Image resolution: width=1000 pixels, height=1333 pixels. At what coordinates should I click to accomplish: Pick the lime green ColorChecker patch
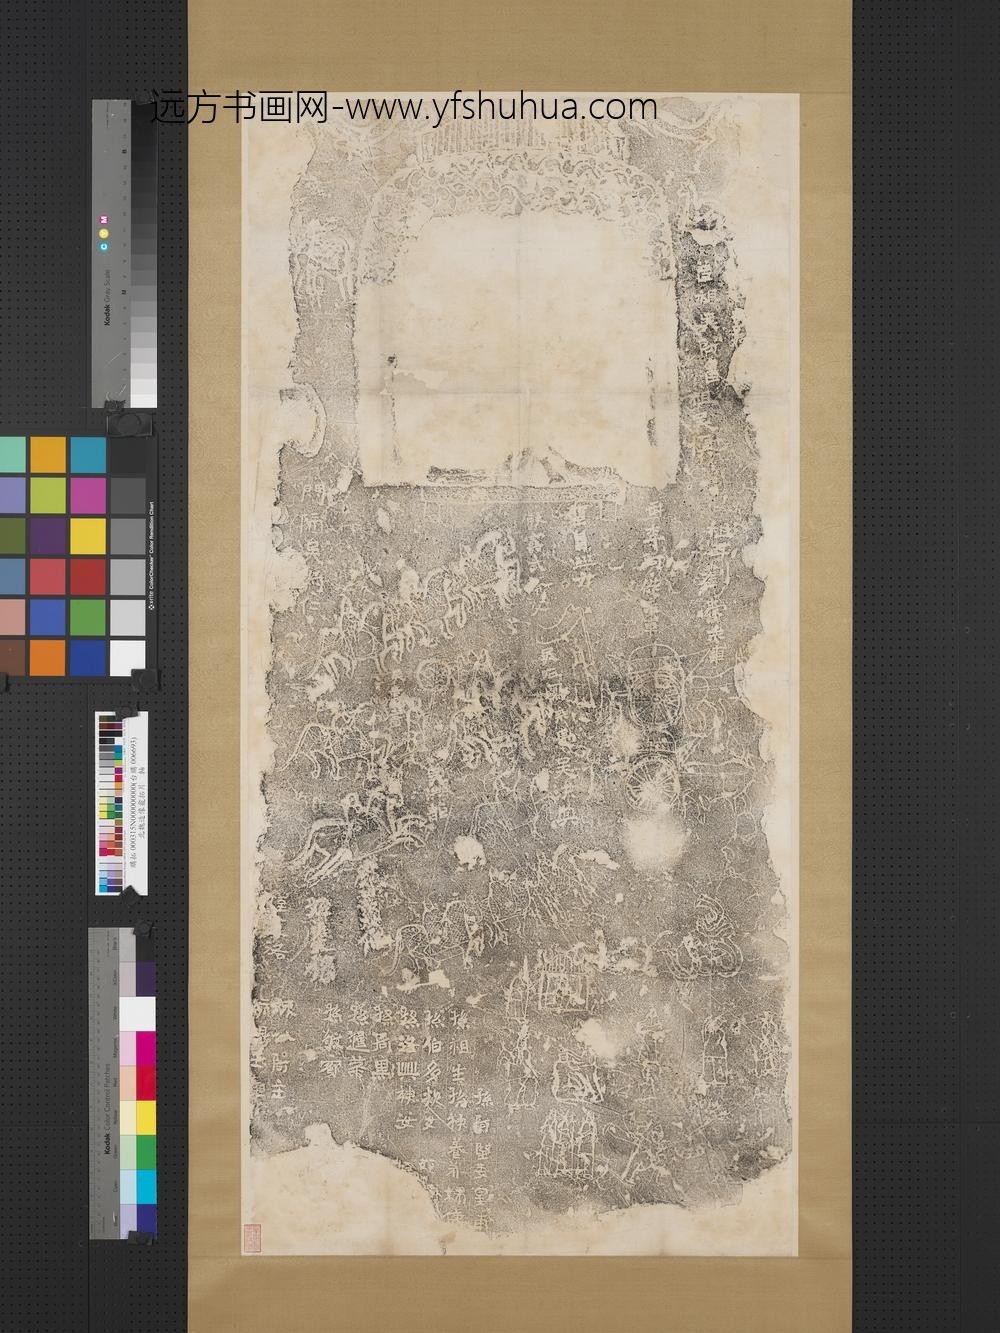coord(48,494)
